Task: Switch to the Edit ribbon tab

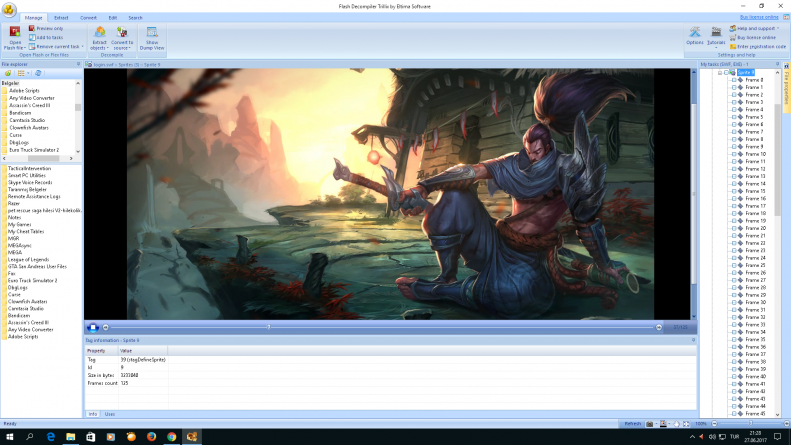Action: tap(112, 18)
